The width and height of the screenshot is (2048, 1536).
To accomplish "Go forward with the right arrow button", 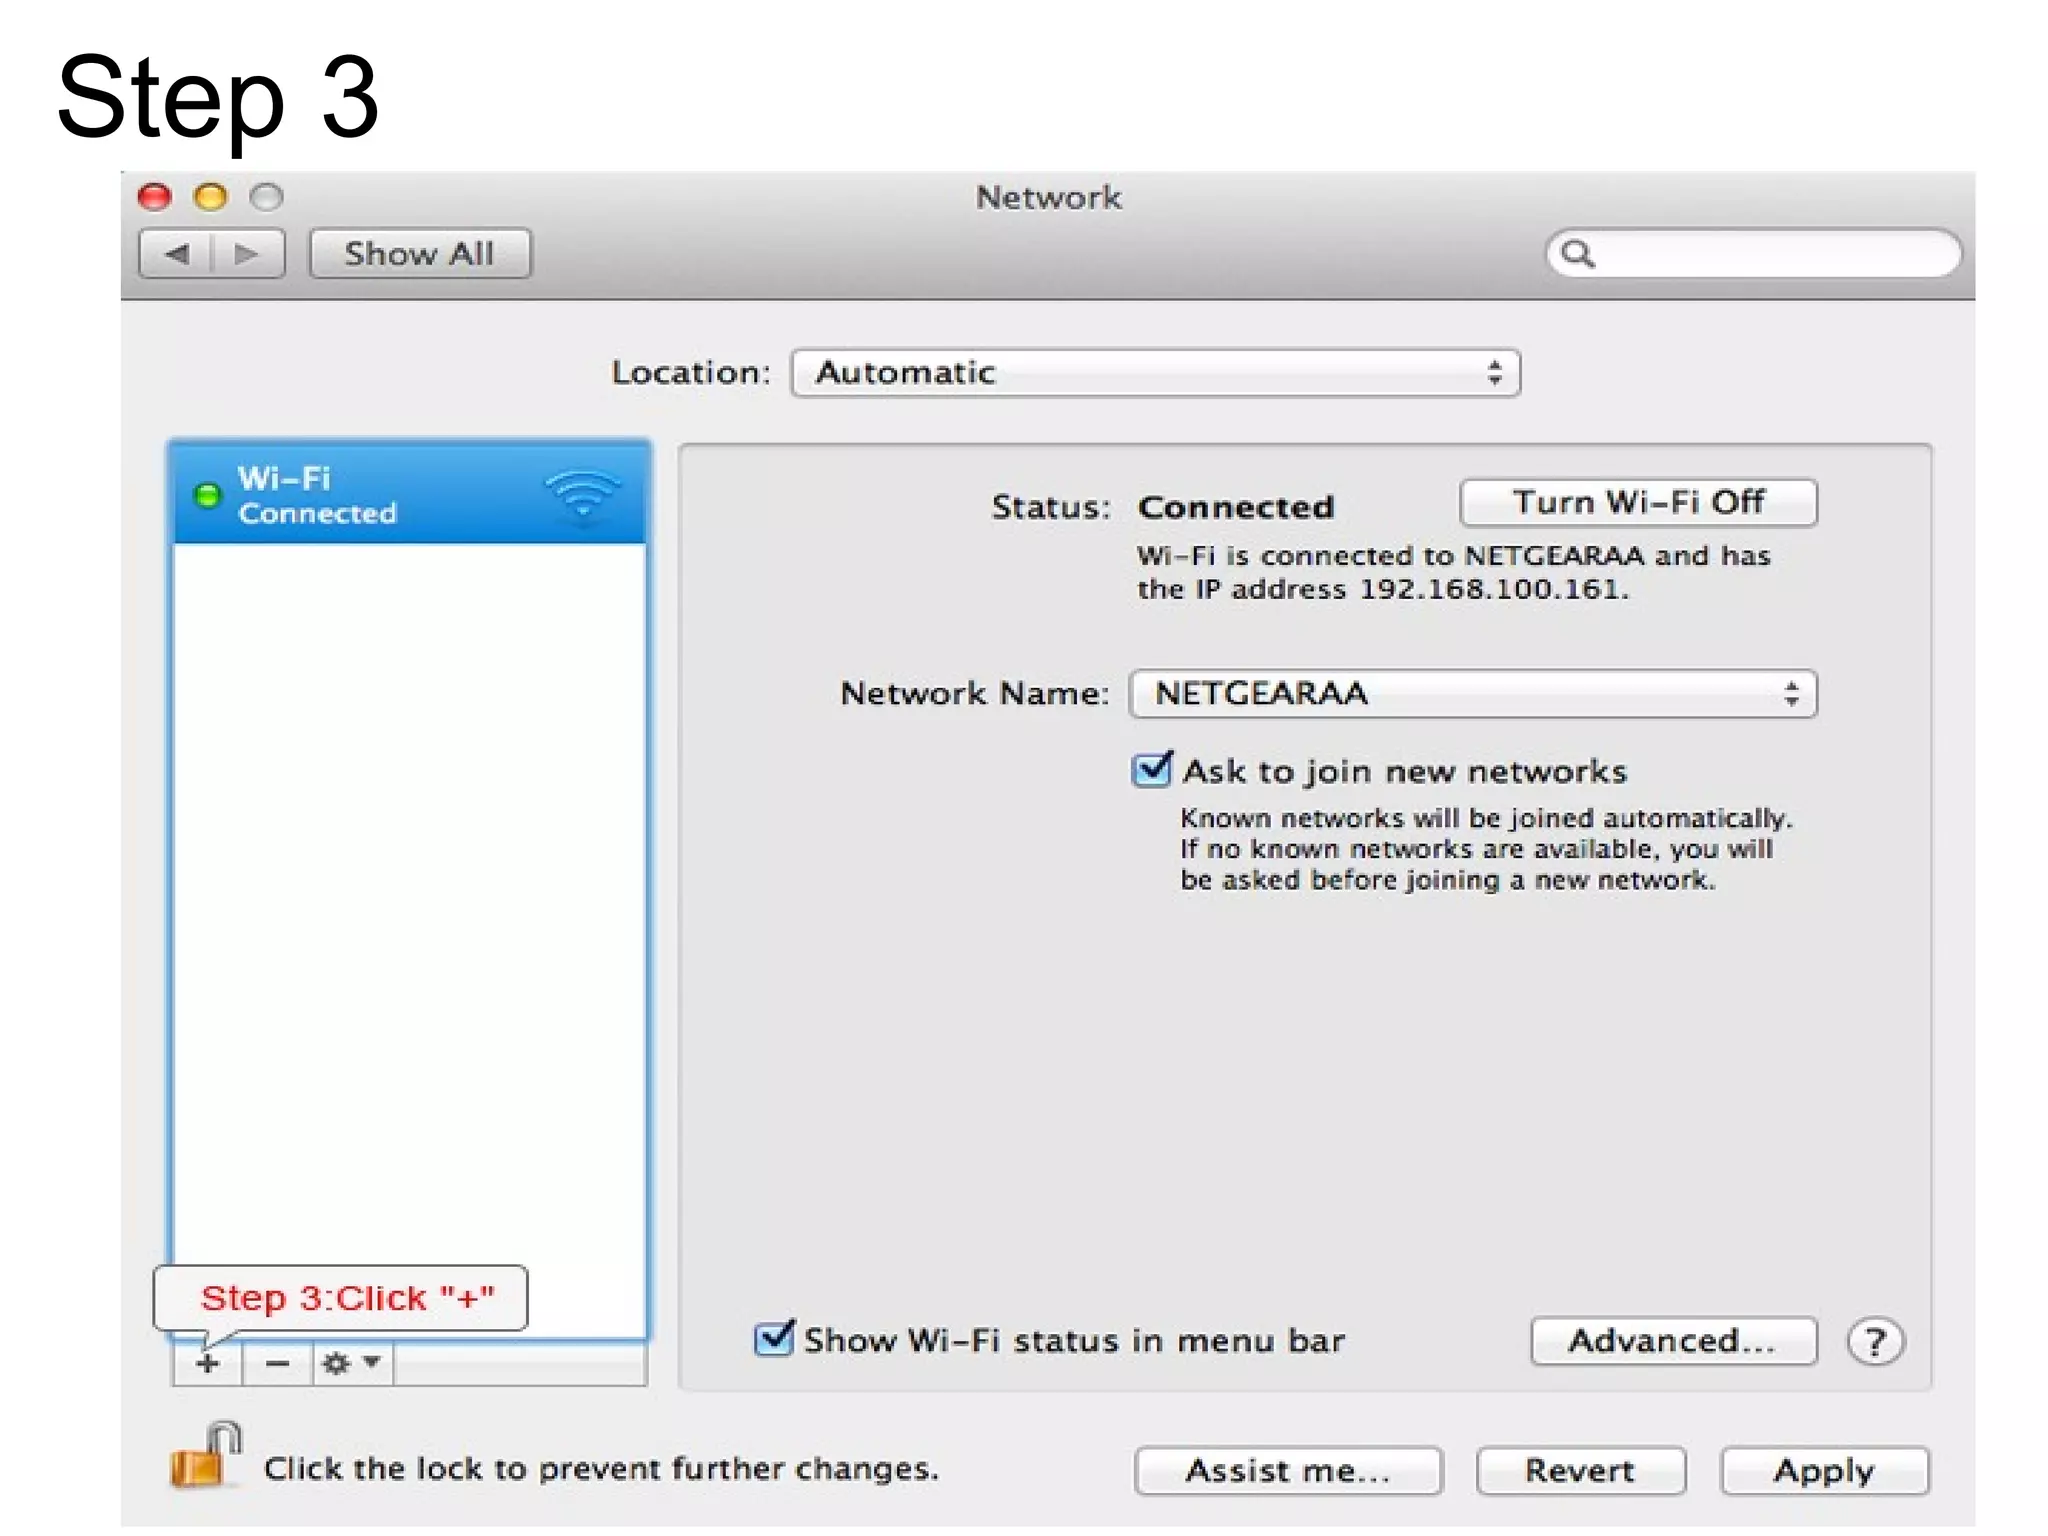I will (x=246, y=254).
